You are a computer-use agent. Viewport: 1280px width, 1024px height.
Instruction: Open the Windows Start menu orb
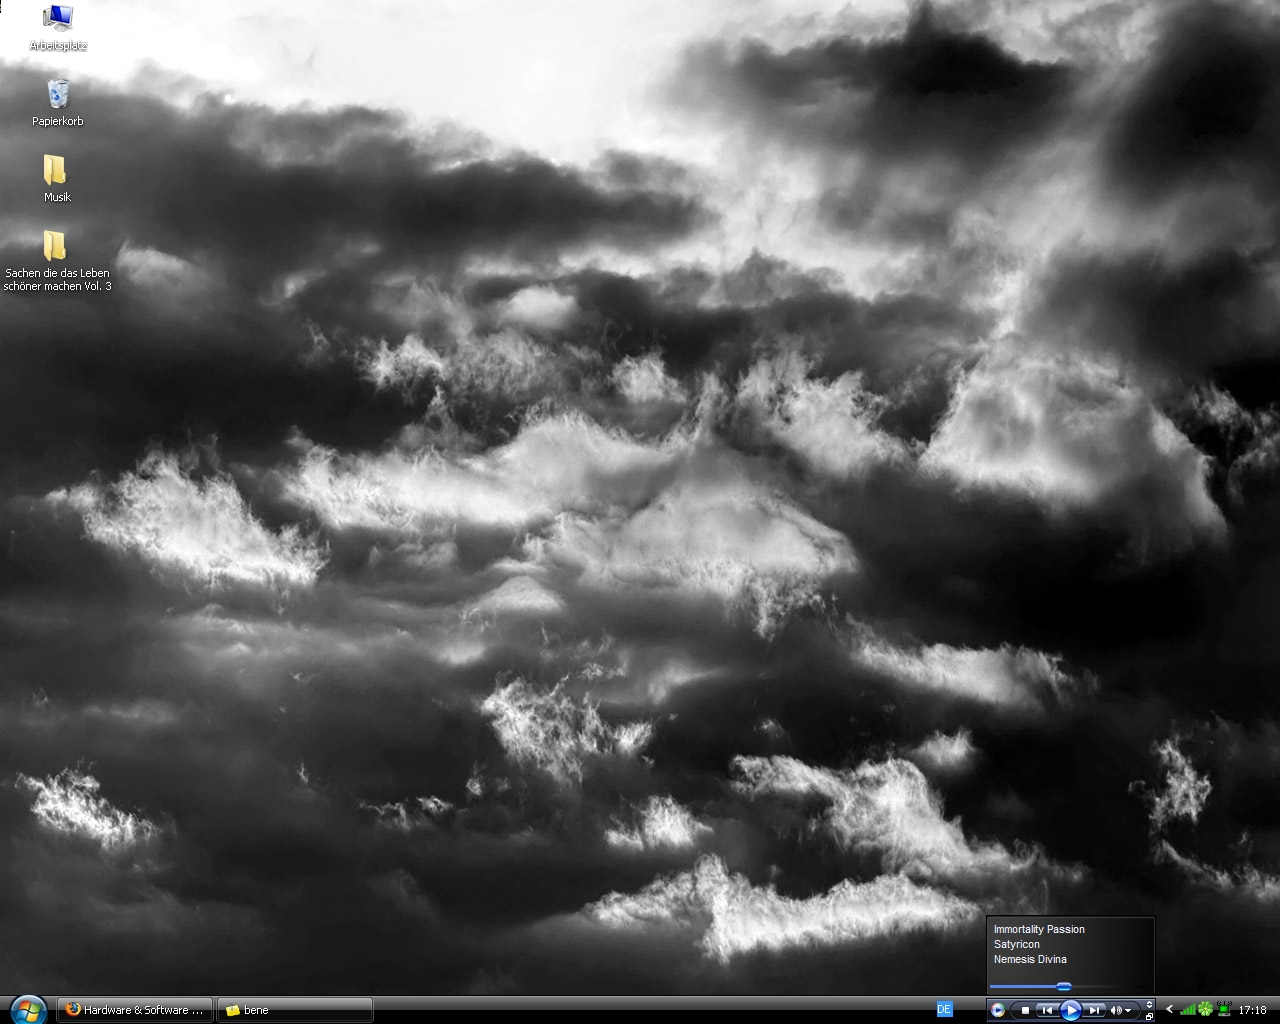[x=27, y=1009]
